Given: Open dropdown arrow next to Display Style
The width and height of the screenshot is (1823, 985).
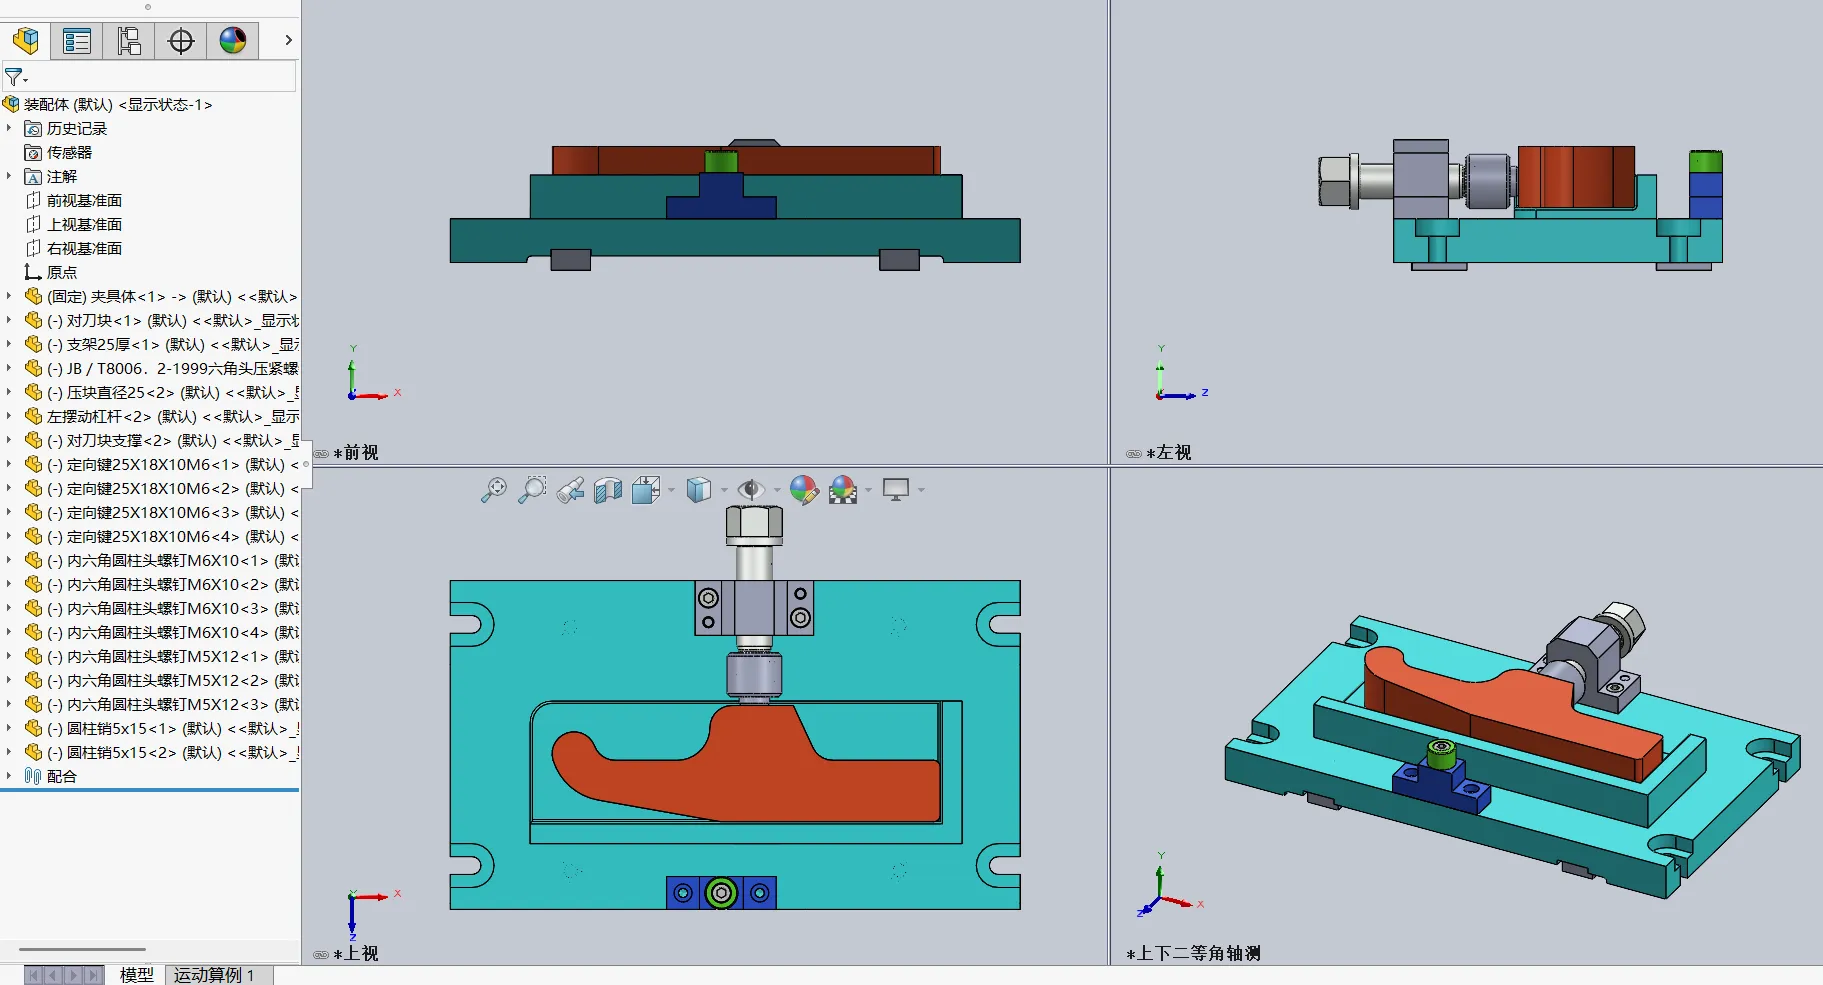Looking at the screenshot, I should pos(724,490).
